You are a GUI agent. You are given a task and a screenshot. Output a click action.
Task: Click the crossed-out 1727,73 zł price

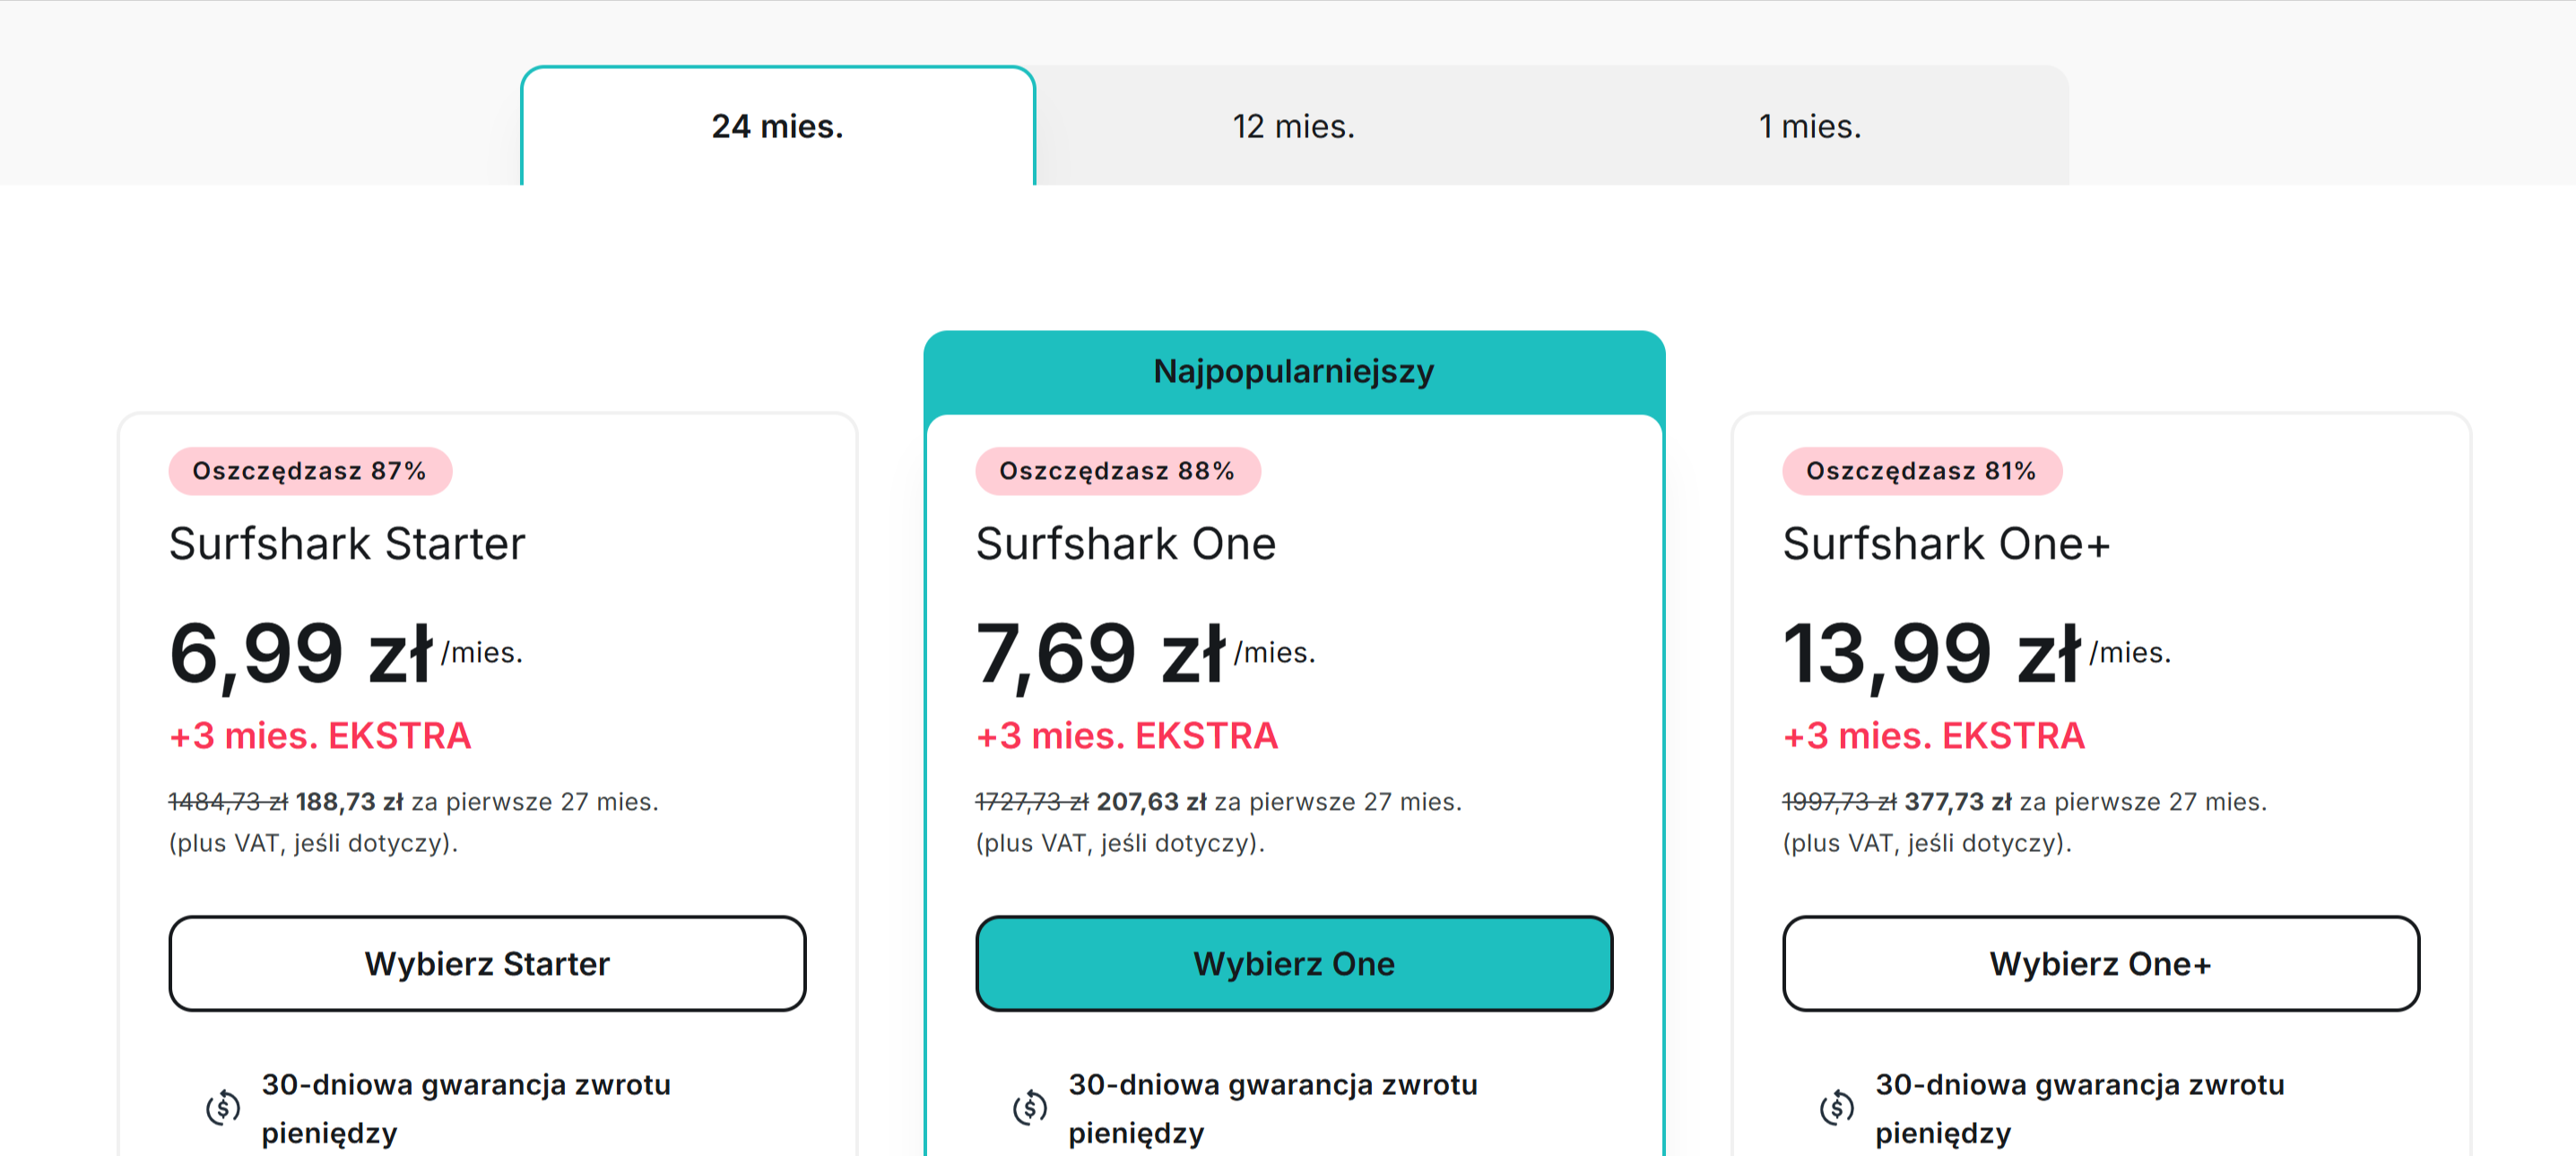tap(1031, 802)
